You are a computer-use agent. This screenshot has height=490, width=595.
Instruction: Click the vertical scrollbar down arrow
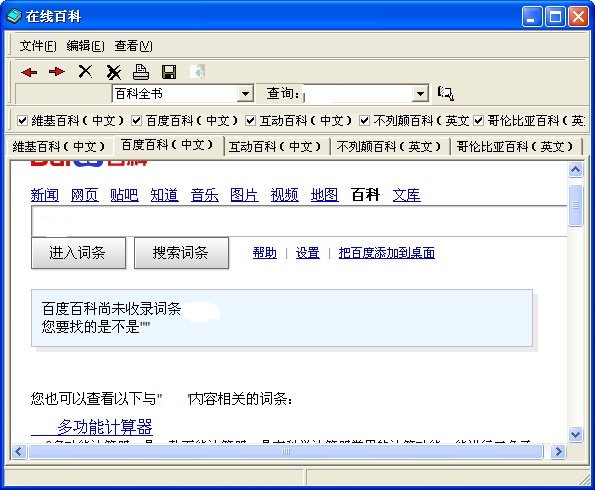tap(576, 434)
